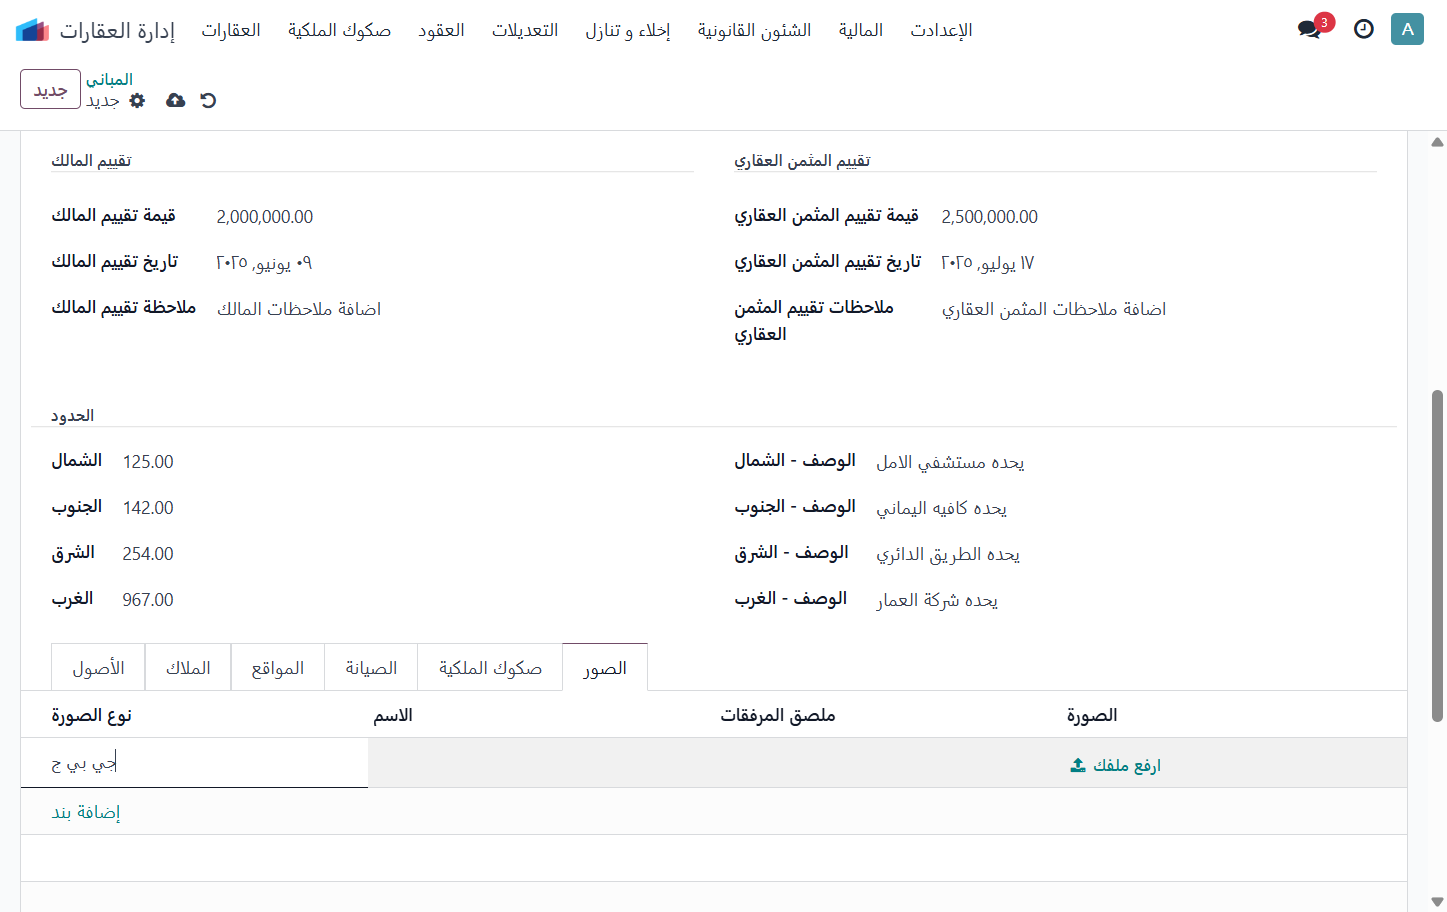Click the upload icon beside ارفع ملفك
Viewport: 1447px width, 912px height.
pyautogui.click(x=1078, y=765)
